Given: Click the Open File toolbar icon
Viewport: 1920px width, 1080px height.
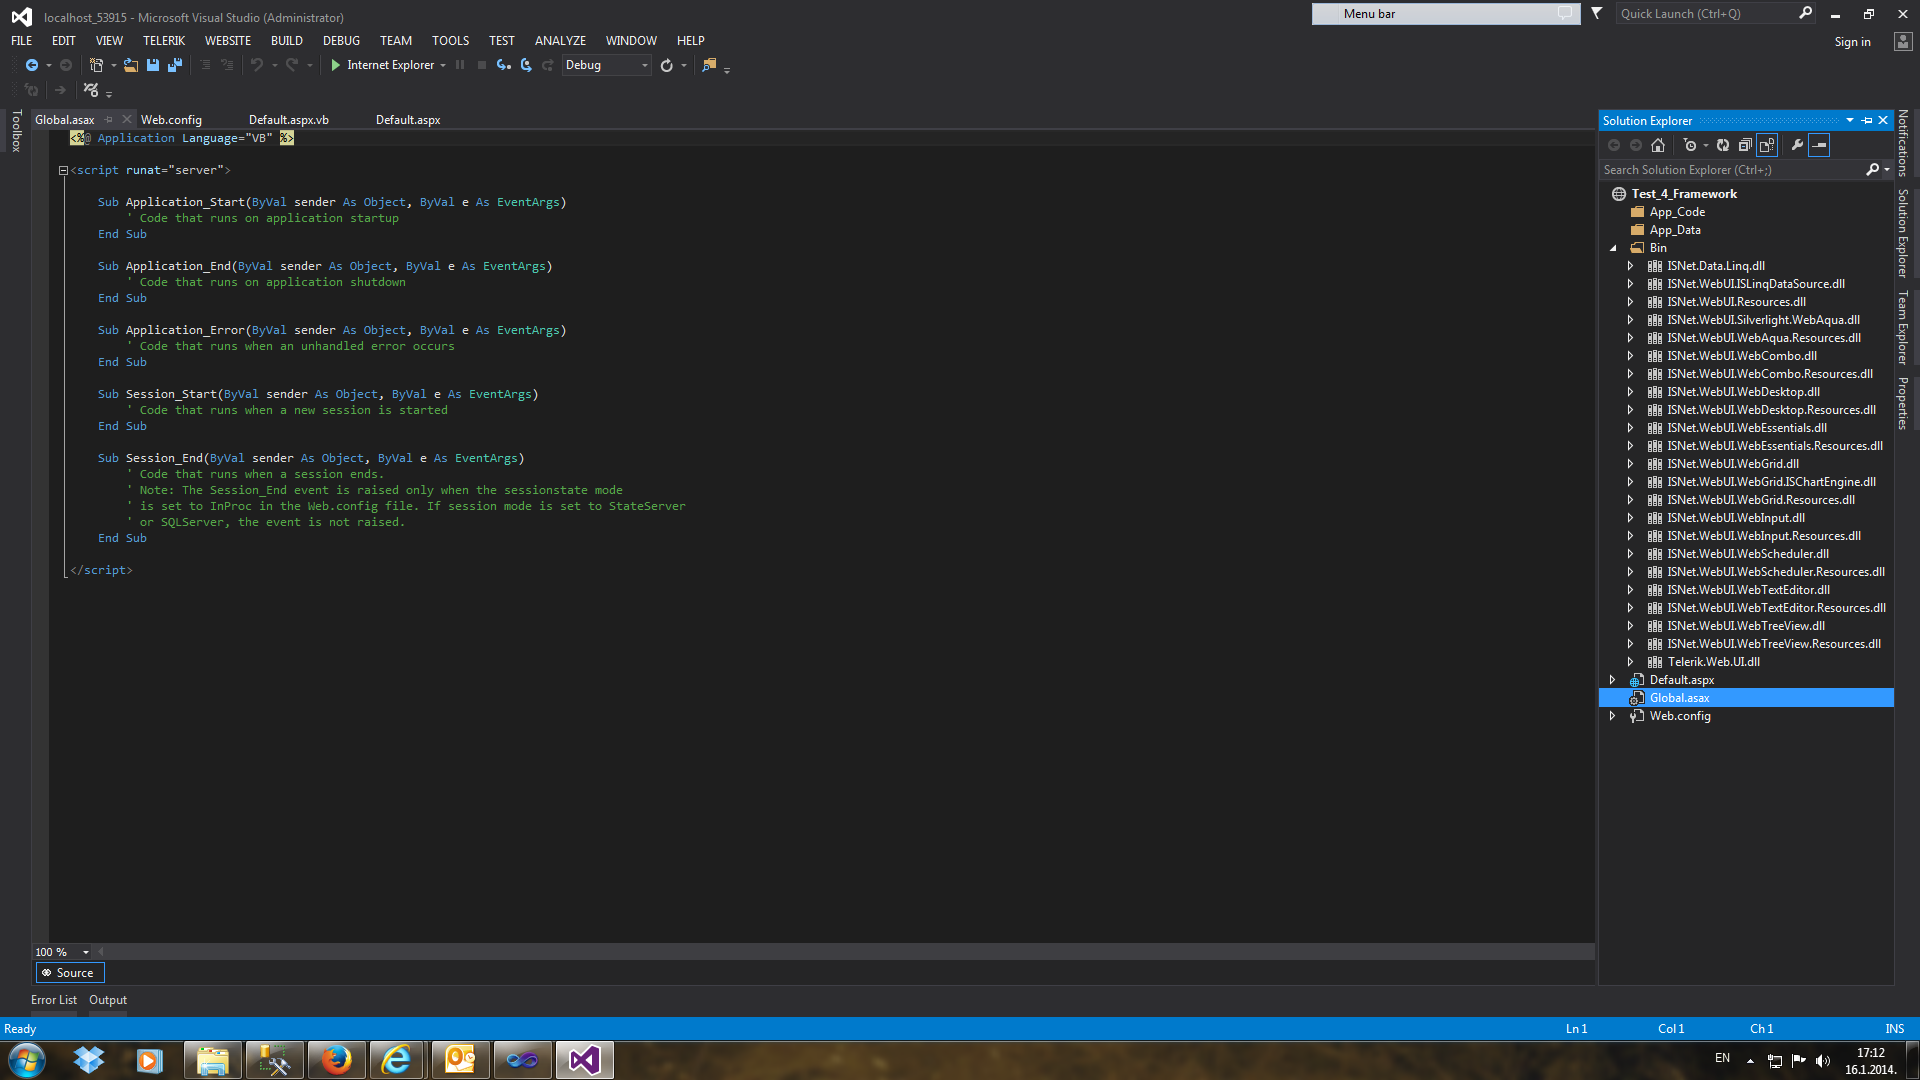Looking at the screenshot, I should (x=131, y=65).
